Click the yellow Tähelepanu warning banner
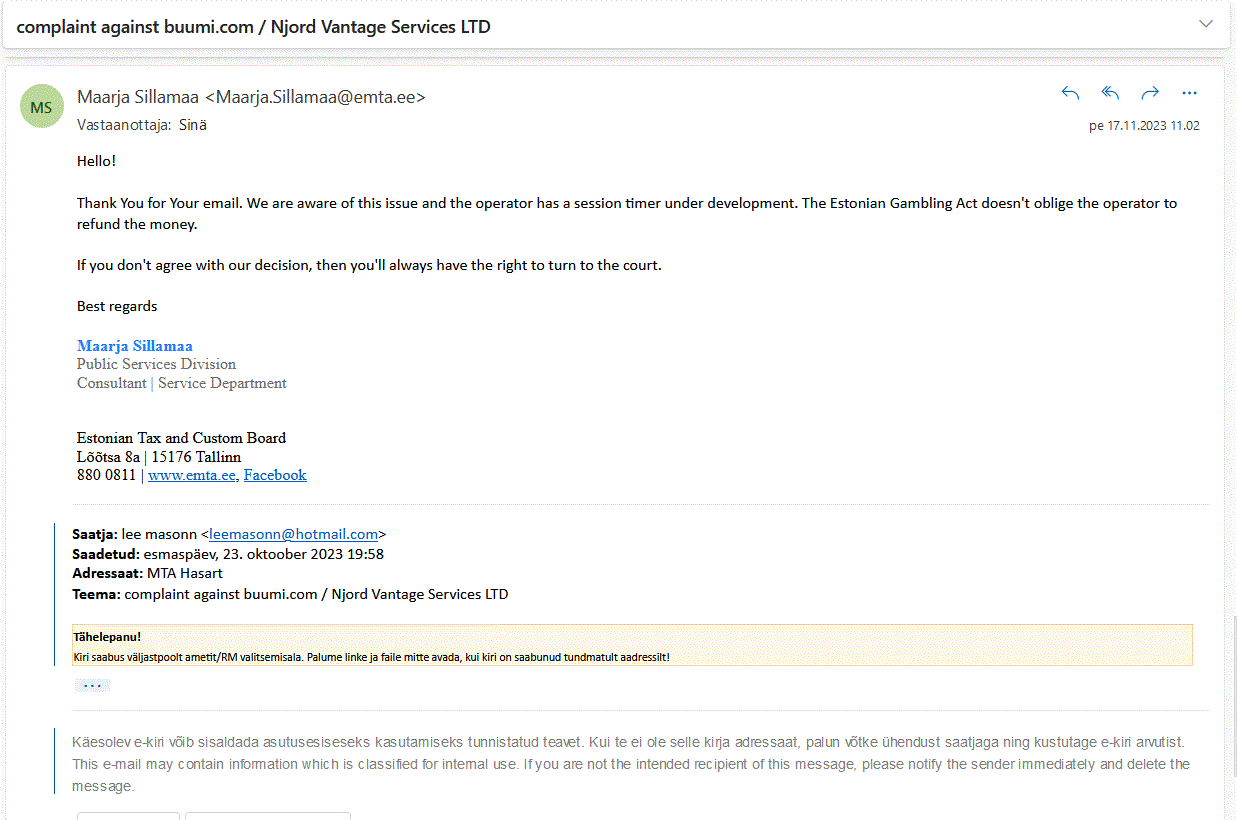Viewport: 1237px width, 820px height. (632, 645)
